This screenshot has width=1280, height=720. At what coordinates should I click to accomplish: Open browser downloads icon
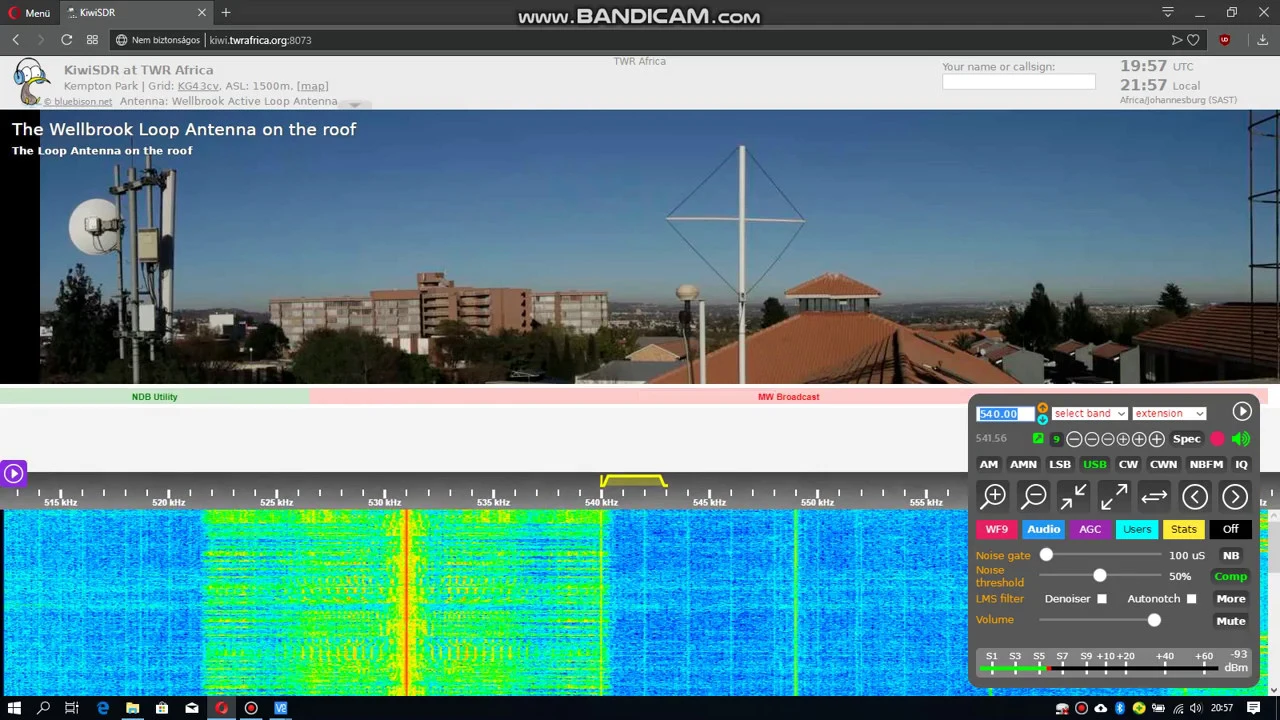click(x=1263, y=40)
